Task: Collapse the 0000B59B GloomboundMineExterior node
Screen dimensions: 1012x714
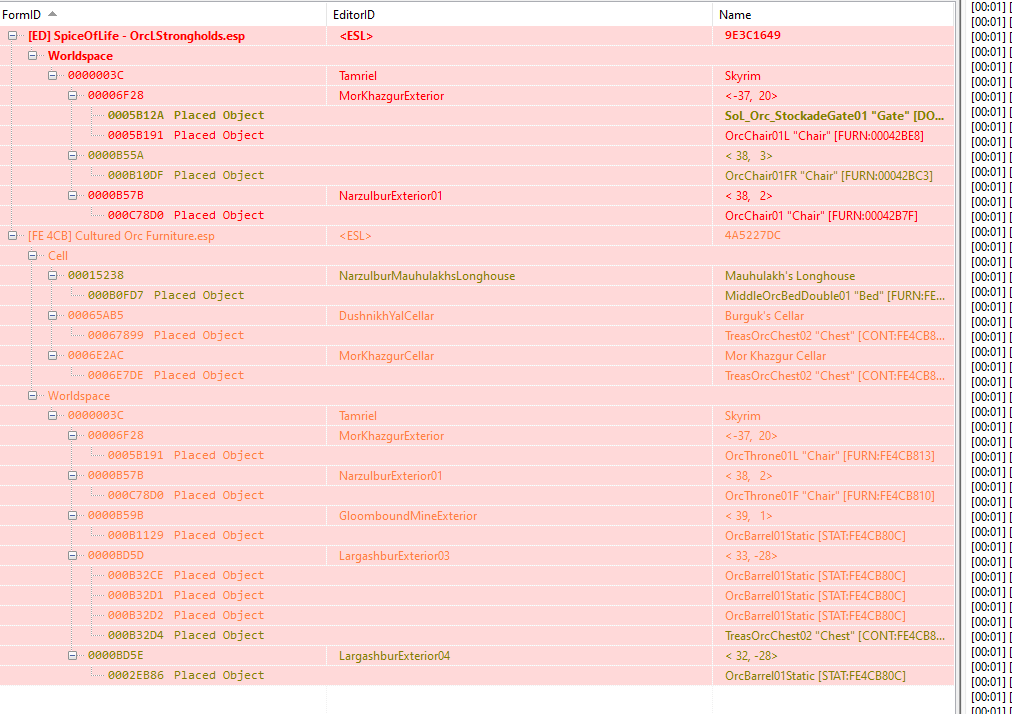Action: point(72,515)
